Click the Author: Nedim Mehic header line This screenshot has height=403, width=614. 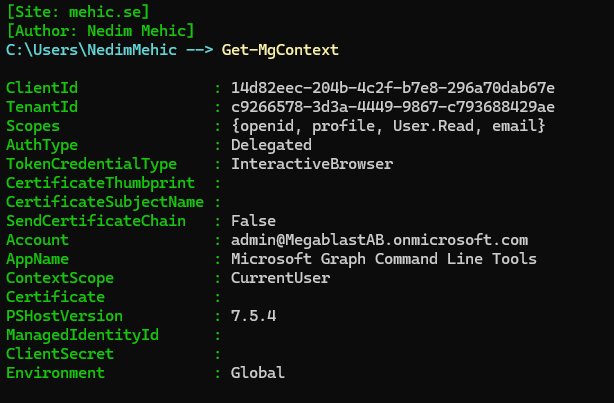pyautogui.click(x=100, y=30)
